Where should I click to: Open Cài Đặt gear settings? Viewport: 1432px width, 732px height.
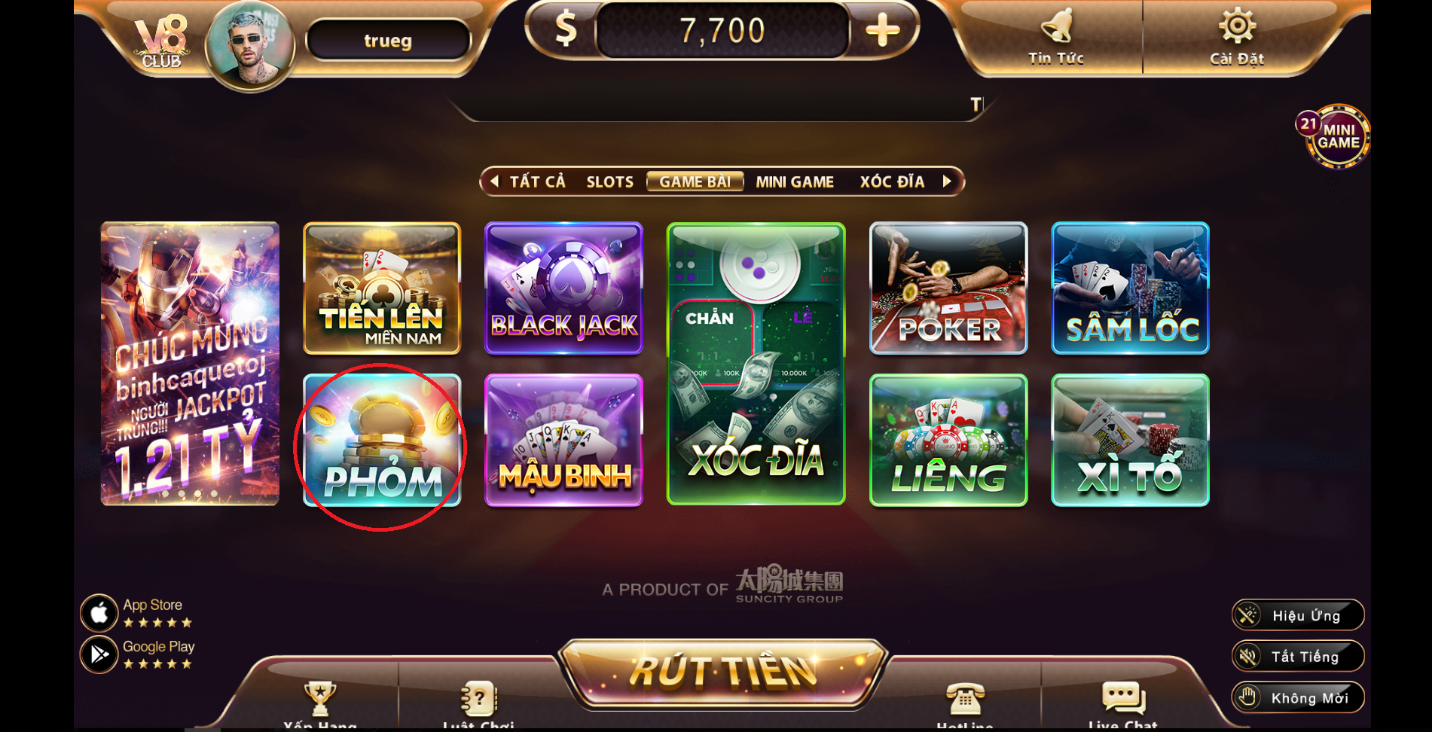(x=1237, y=25)
